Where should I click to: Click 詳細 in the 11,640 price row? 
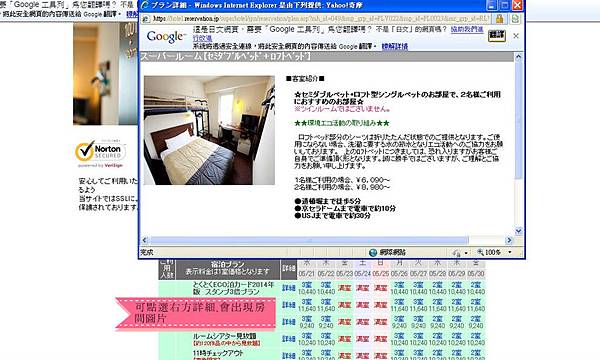click(x=289, y=305)
